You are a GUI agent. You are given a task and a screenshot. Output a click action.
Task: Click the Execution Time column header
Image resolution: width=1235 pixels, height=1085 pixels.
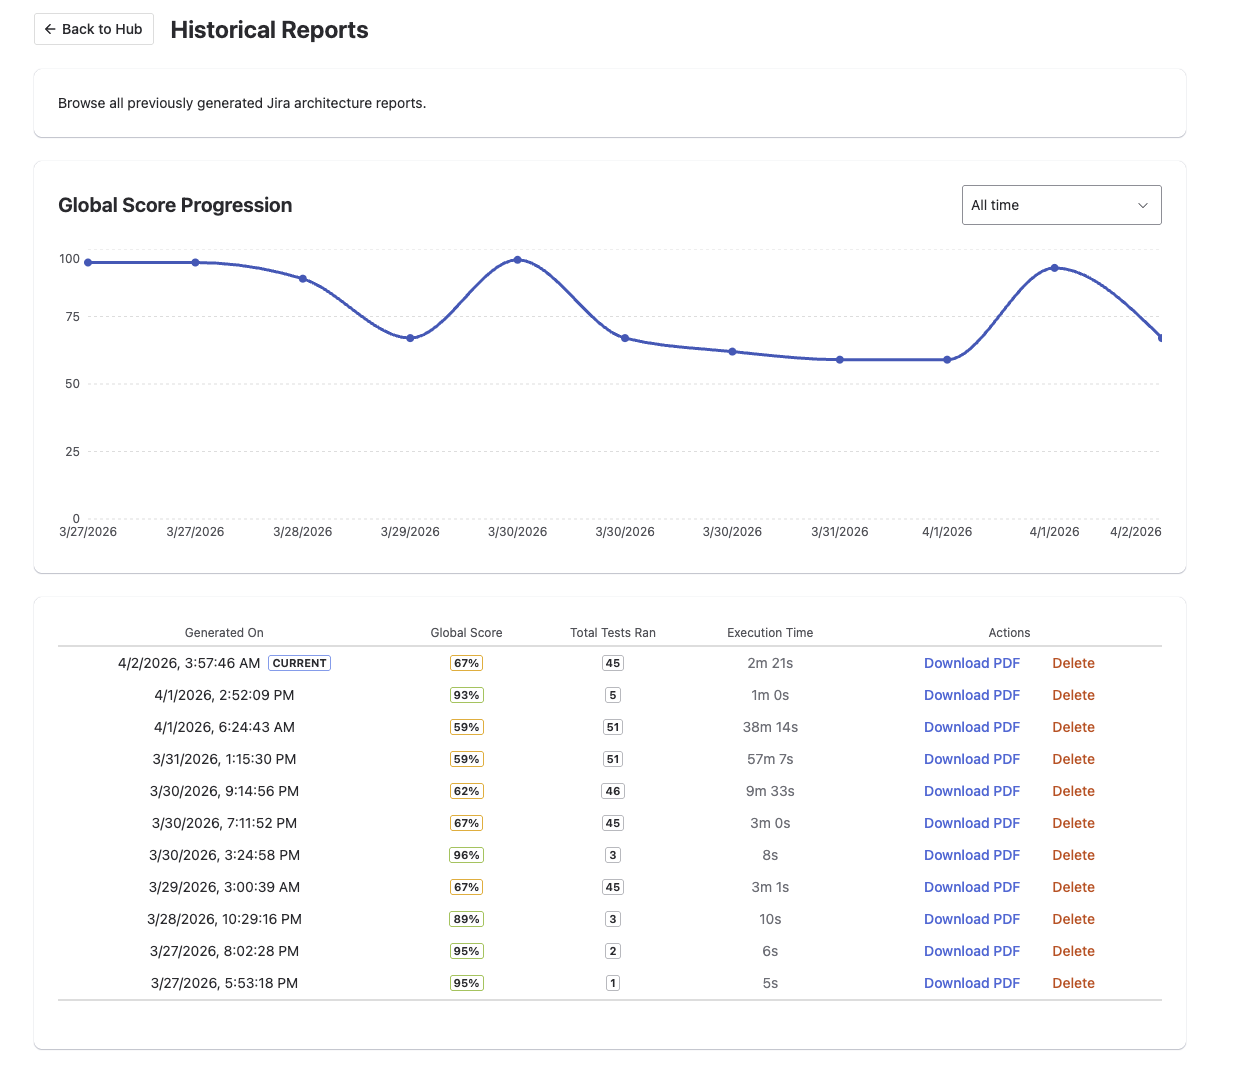pyautogui.click(x=770, y=632)
